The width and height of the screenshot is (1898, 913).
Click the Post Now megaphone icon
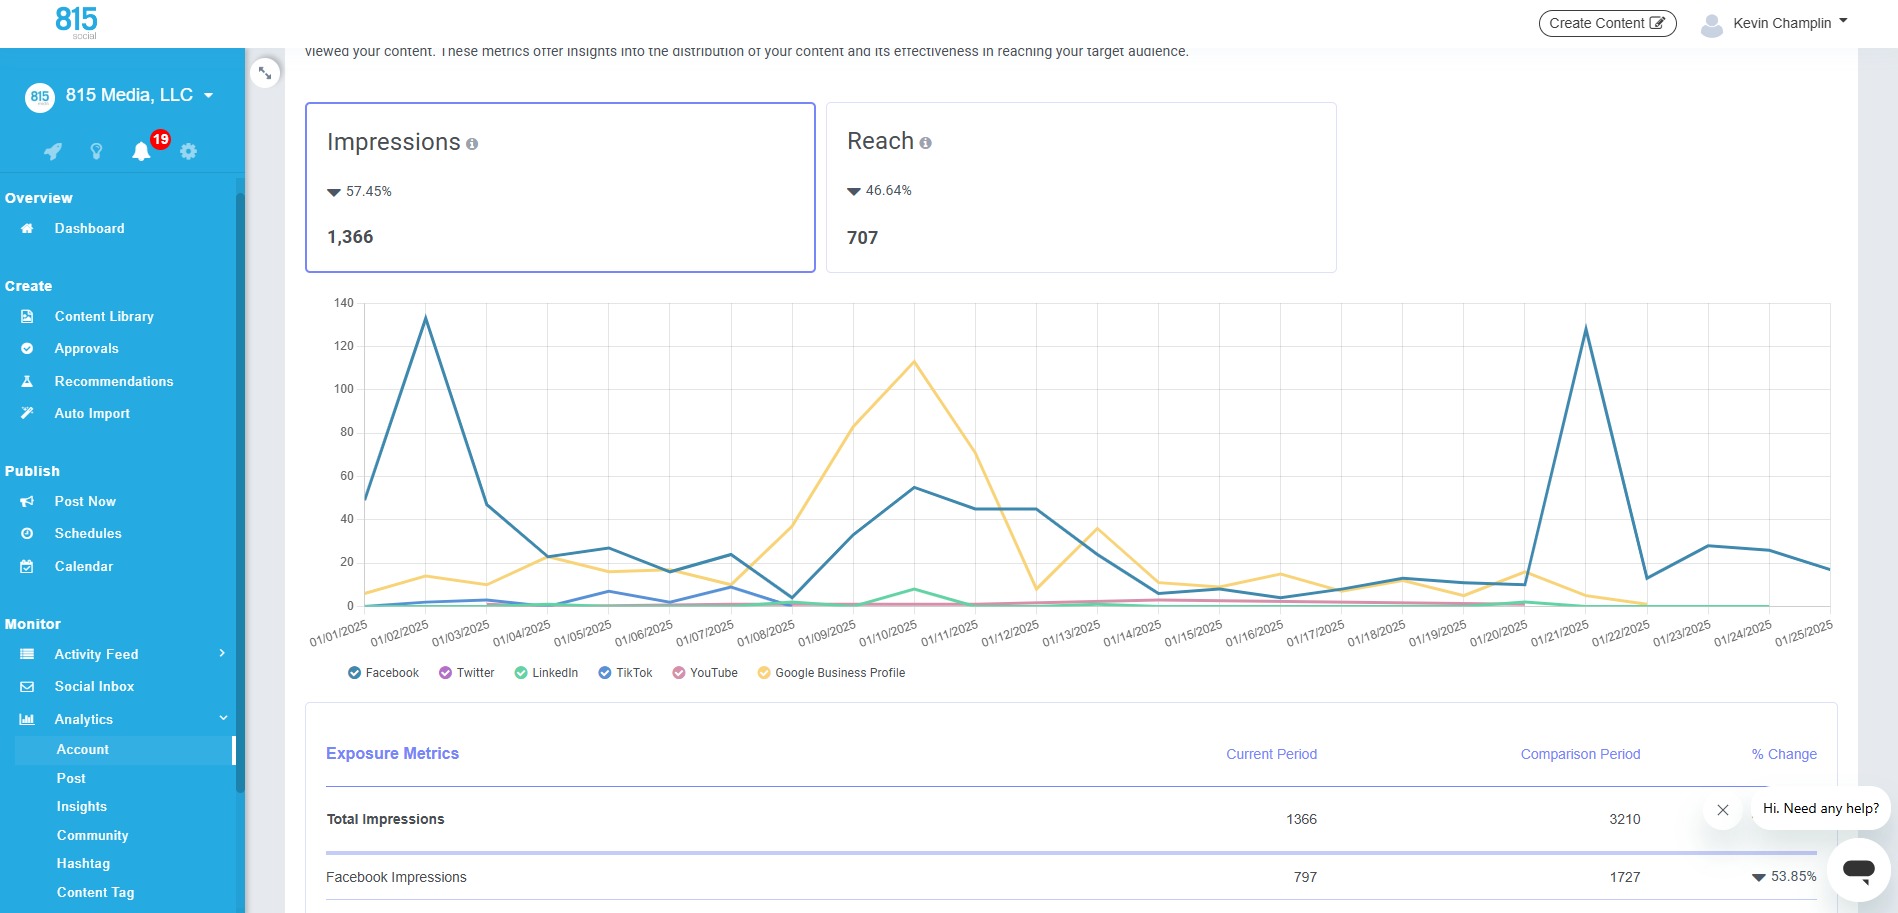tap(27, 501)
